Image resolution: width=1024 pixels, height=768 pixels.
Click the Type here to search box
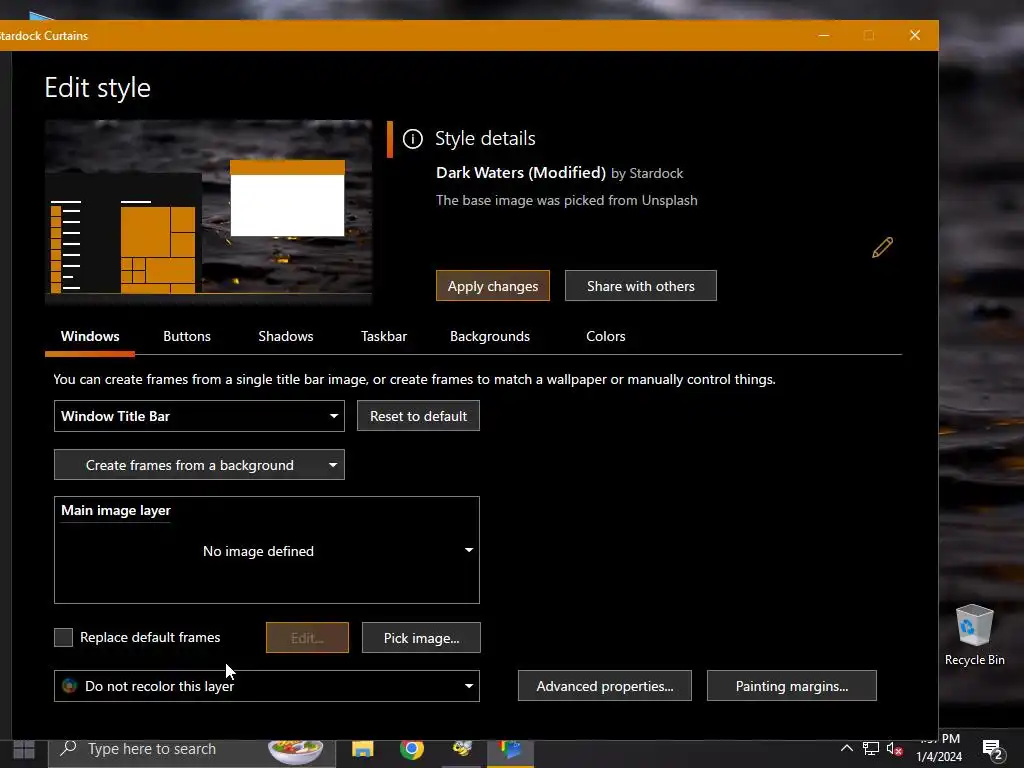click(192, 750)
